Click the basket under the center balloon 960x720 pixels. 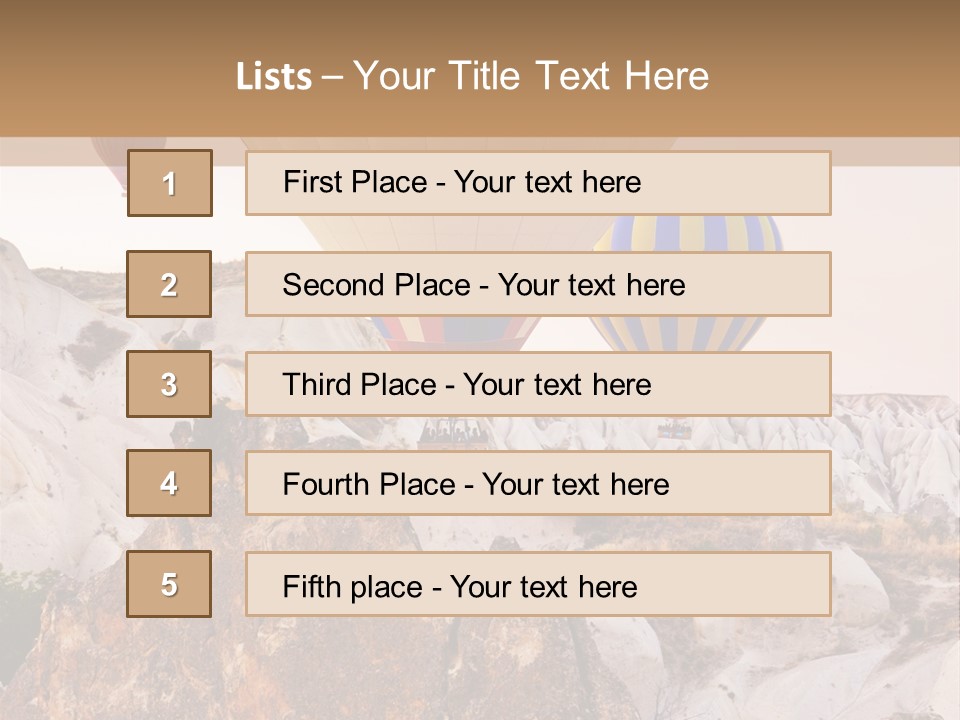click(451, 431)
